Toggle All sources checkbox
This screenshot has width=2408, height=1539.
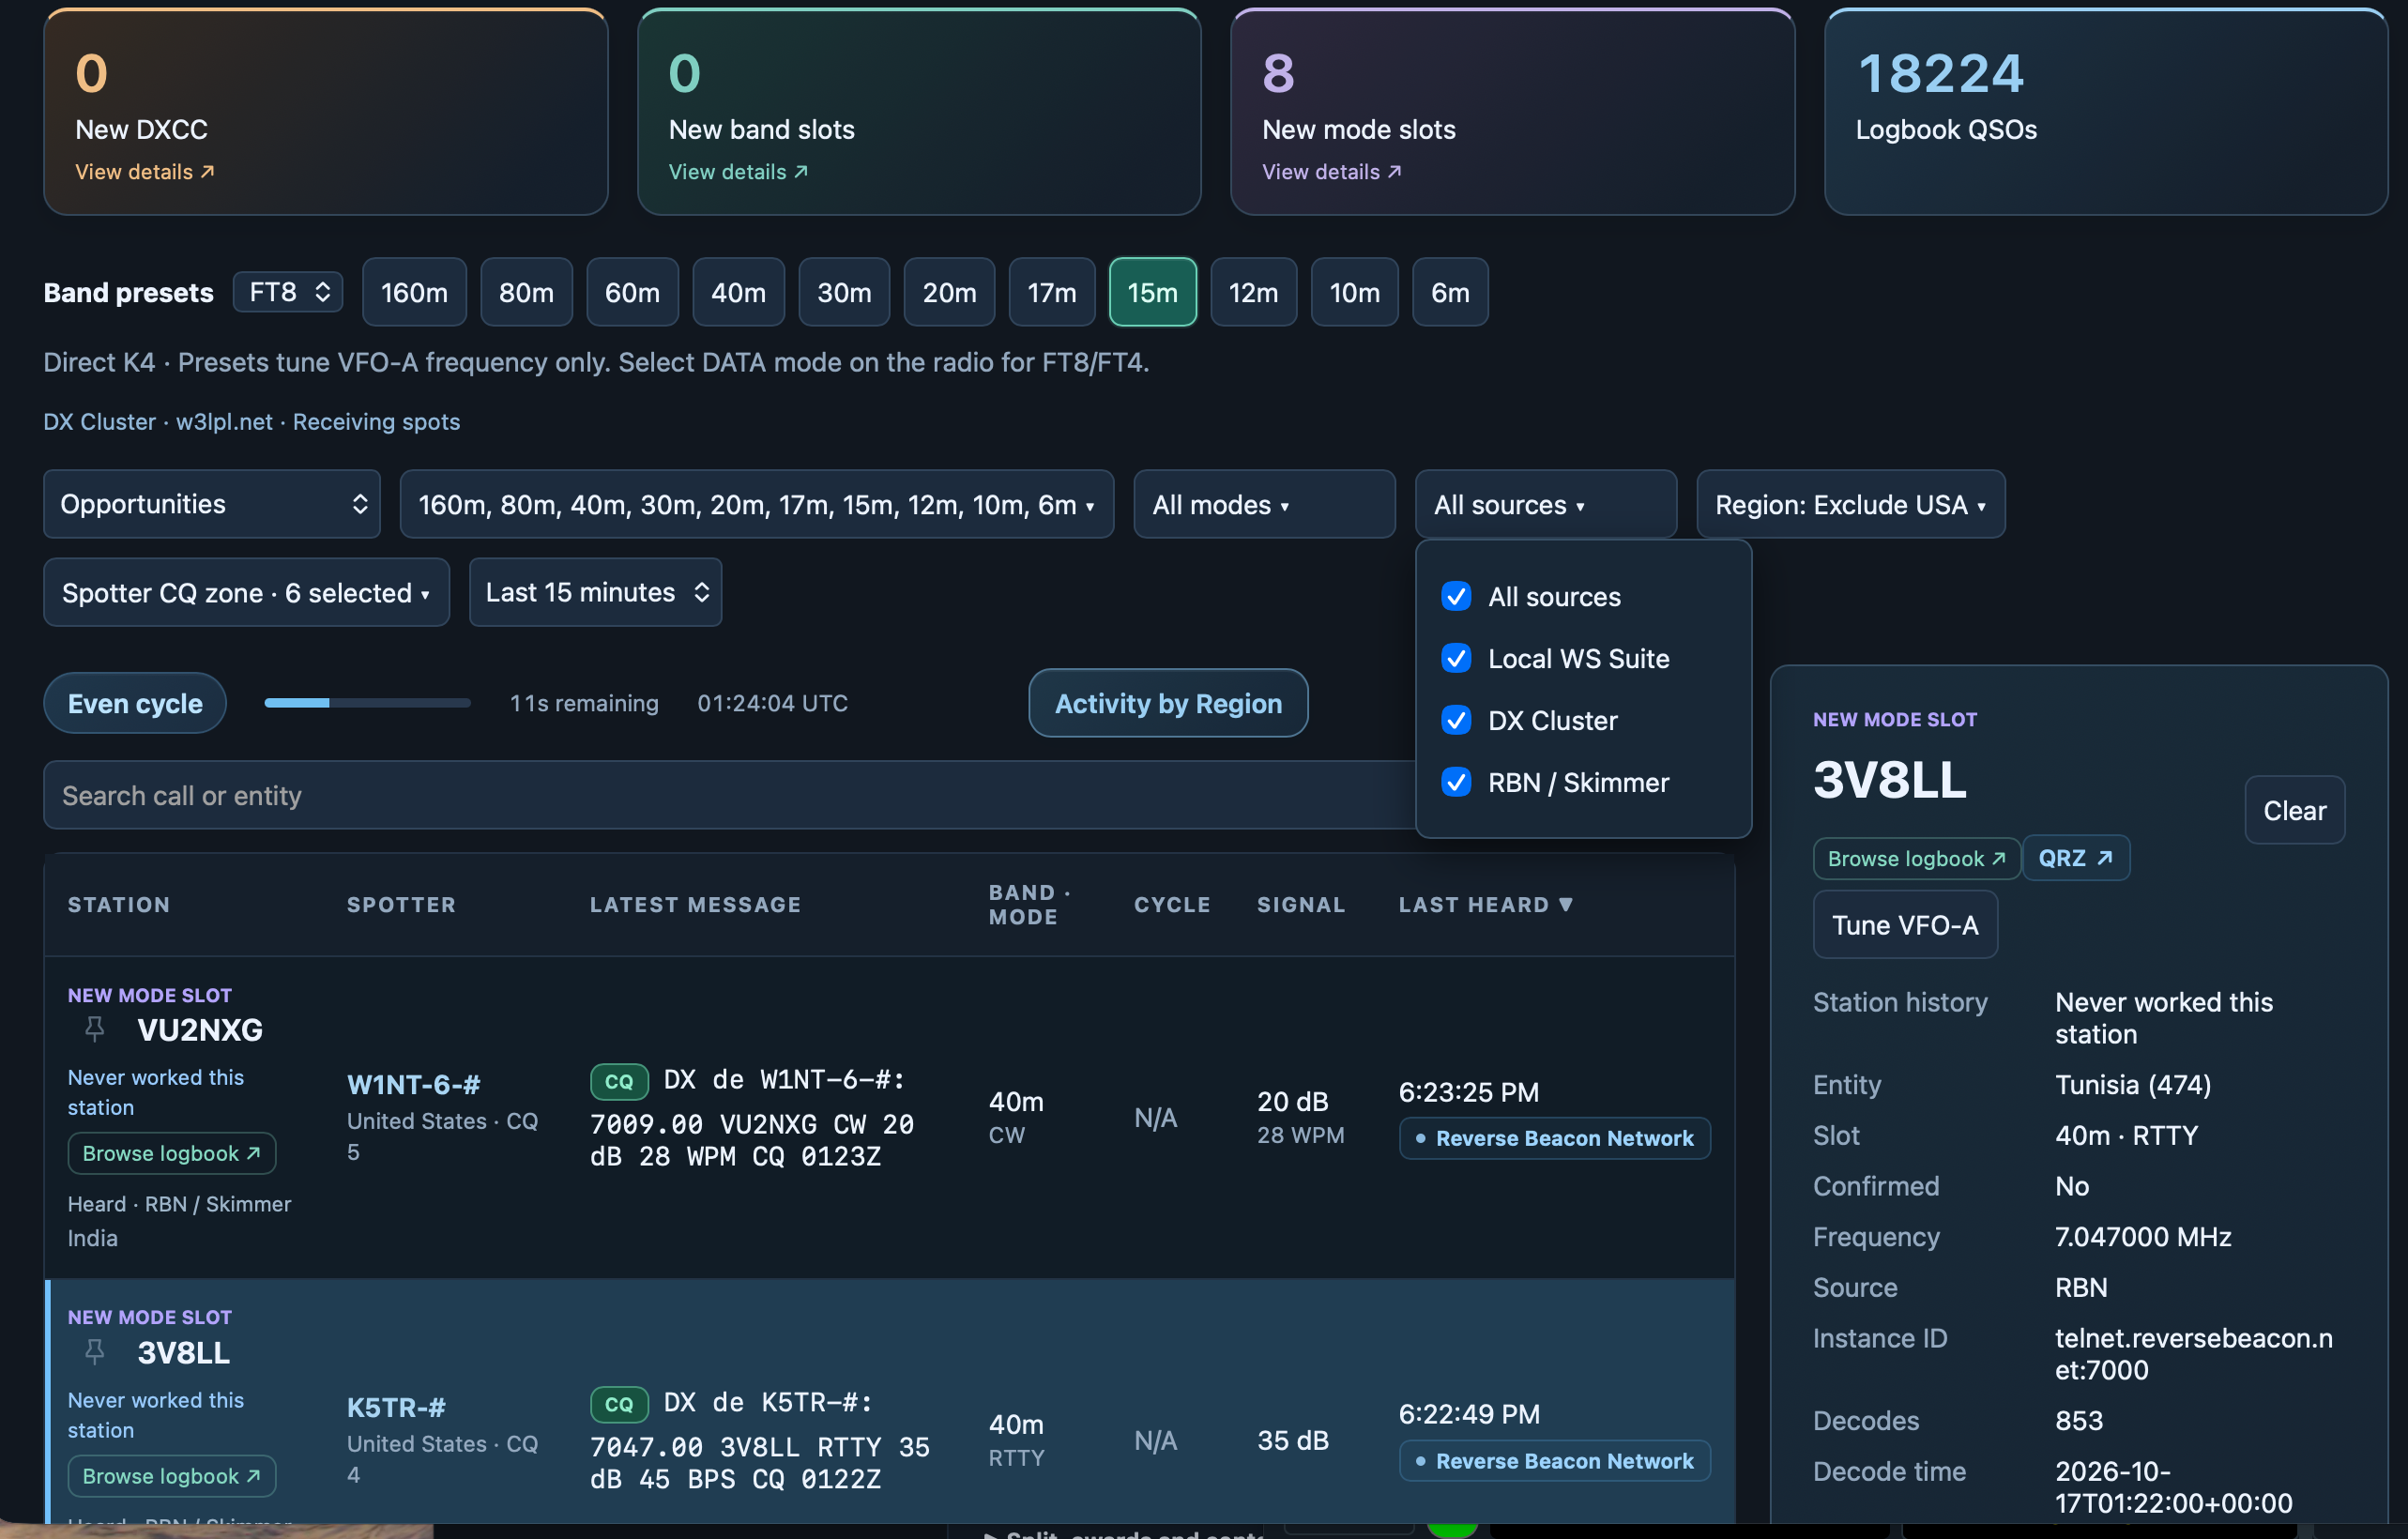[1456, 597]
